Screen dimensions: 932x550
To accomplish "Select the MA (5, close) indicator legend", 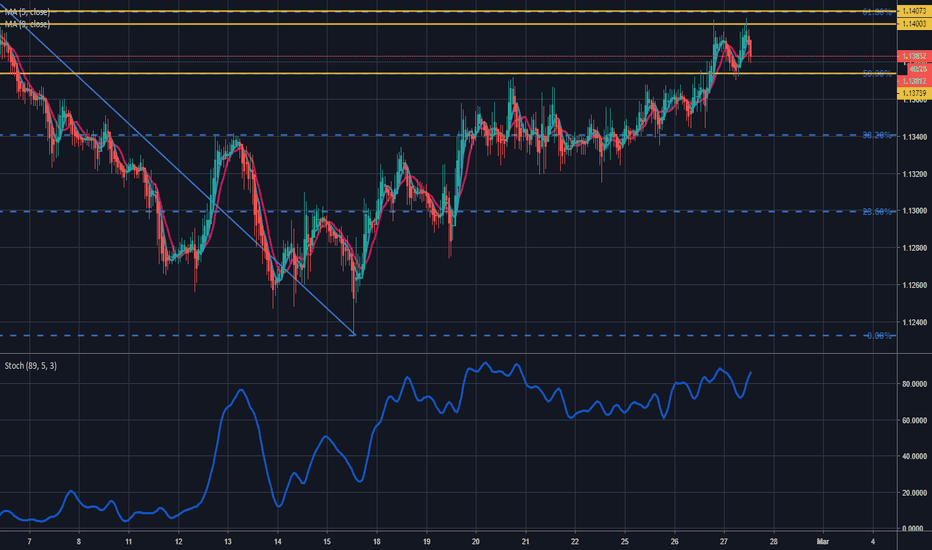I will (27, 12).
